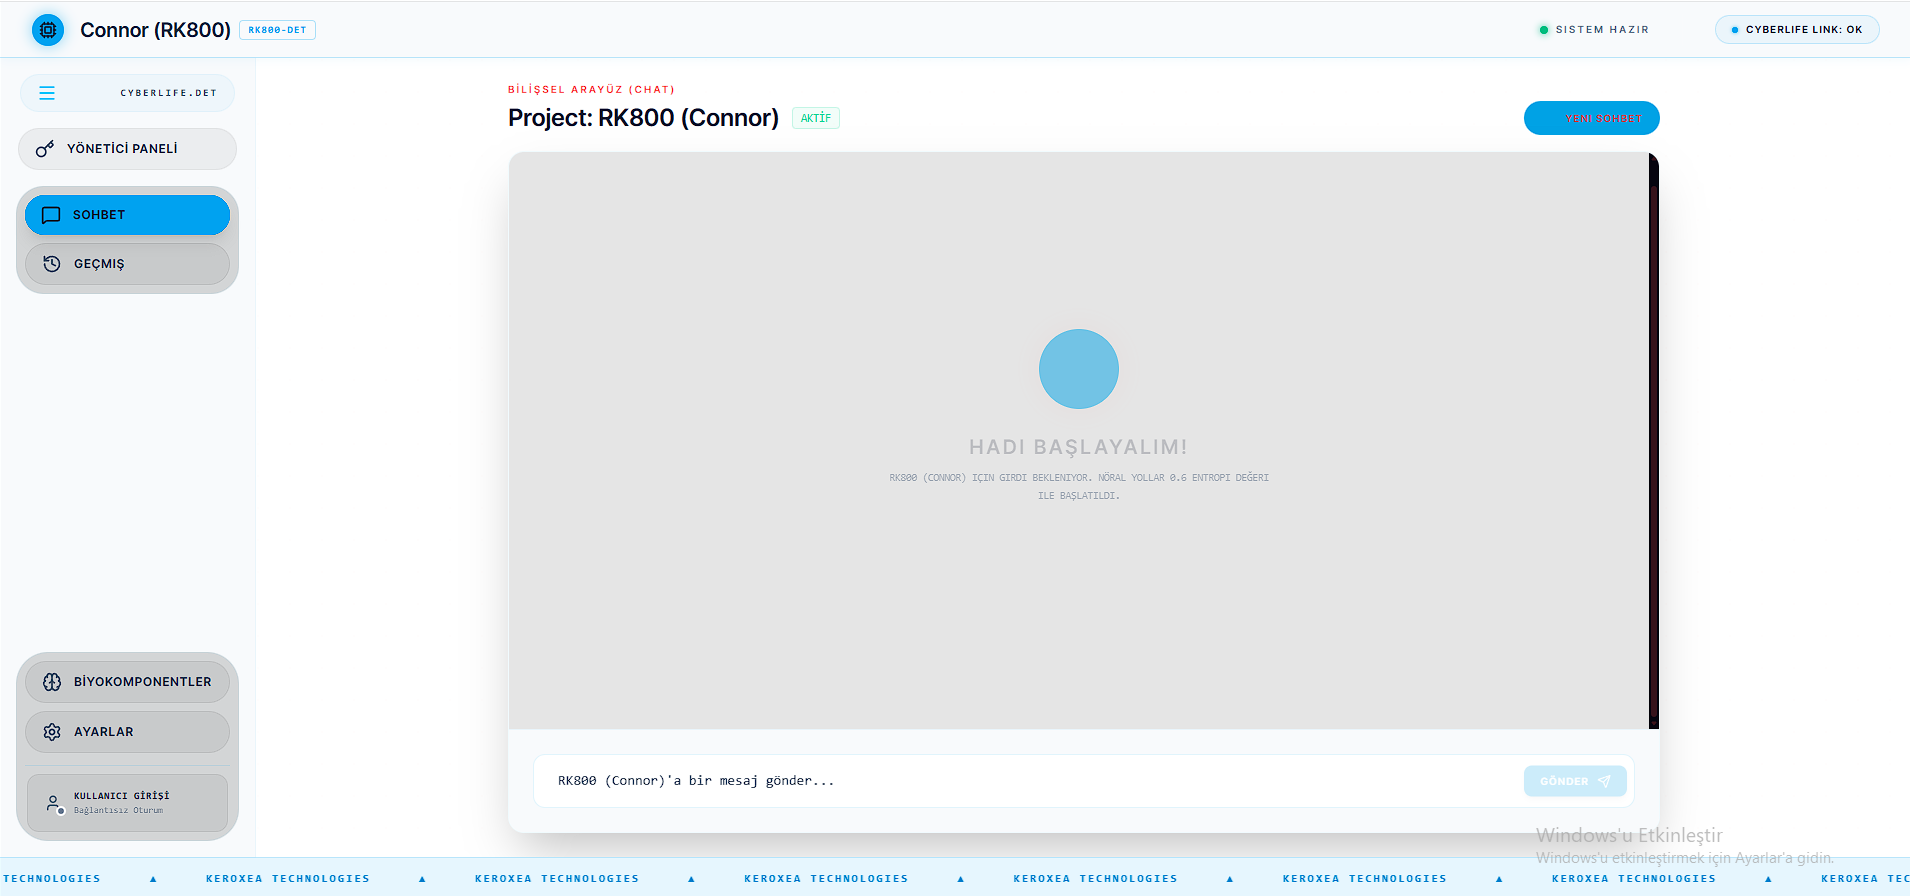Image resolution: width=1910 pixels, height=896 pixels.
Task: Focus the RK800 message input field
Action: (1030, 781)
